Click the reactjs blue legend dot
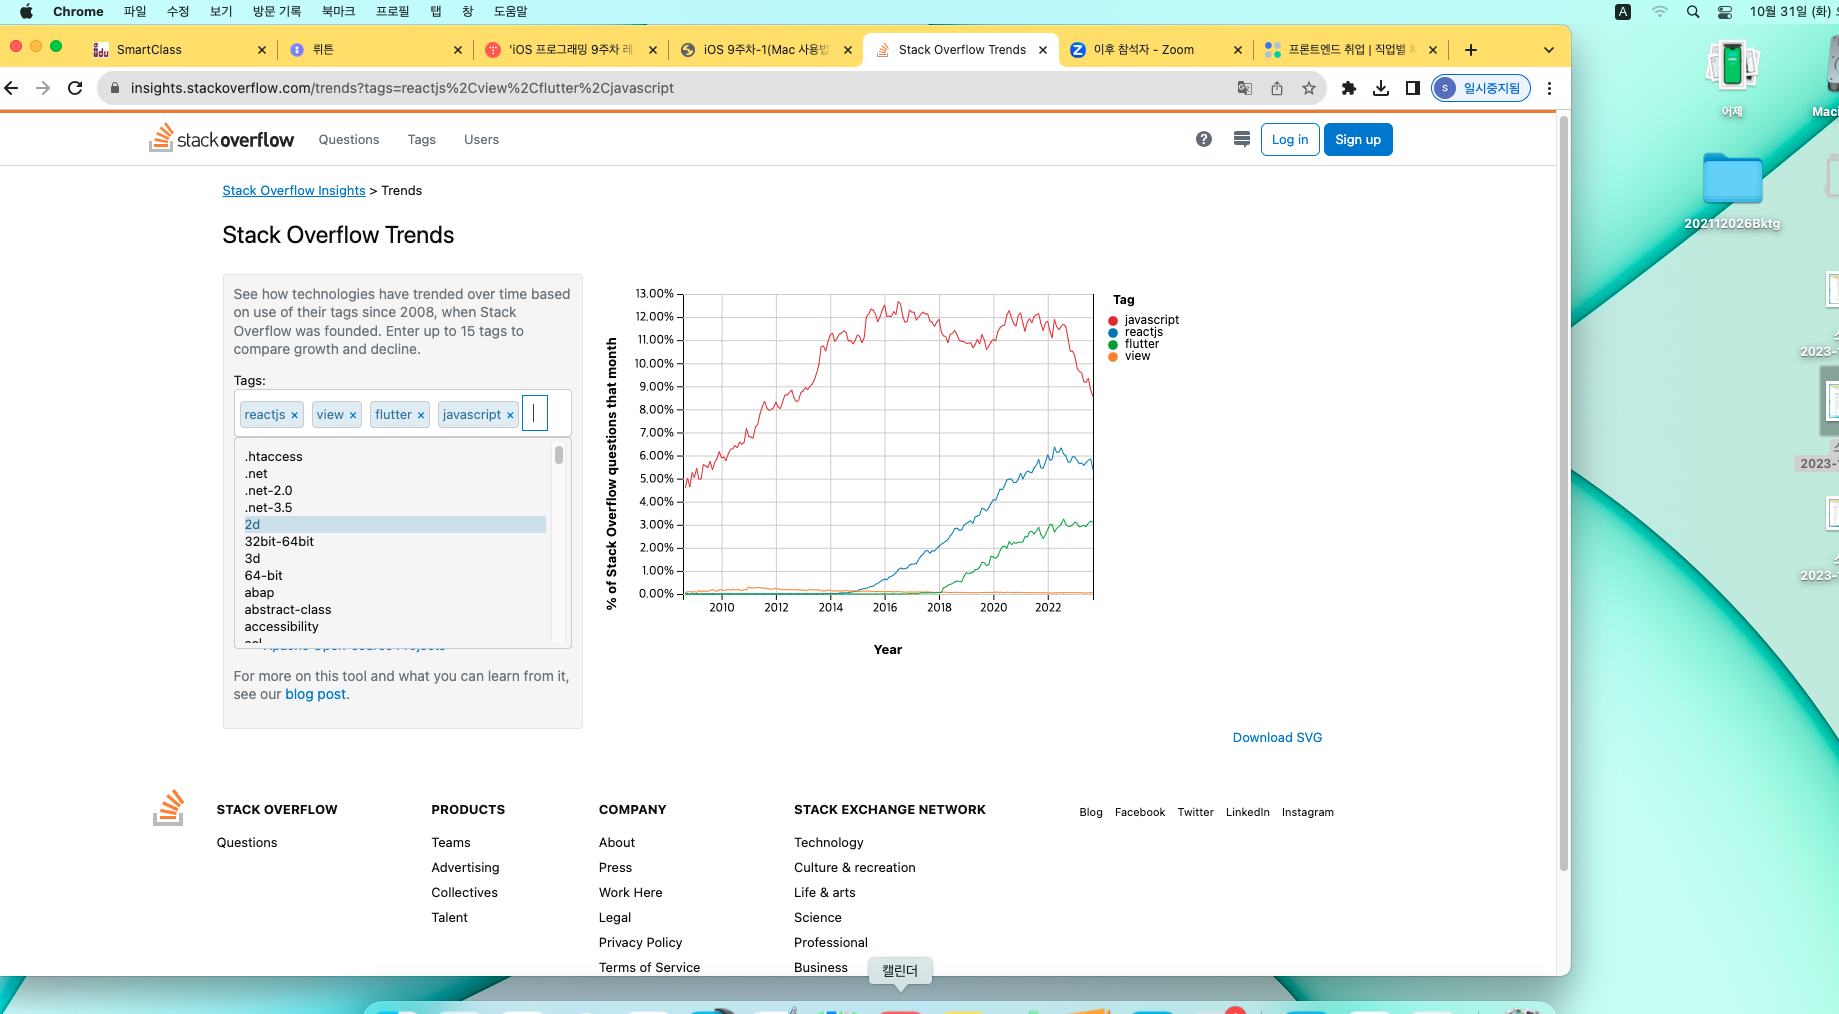Viewport: 1839px width, 1014px height. [x=1113, y=333]
